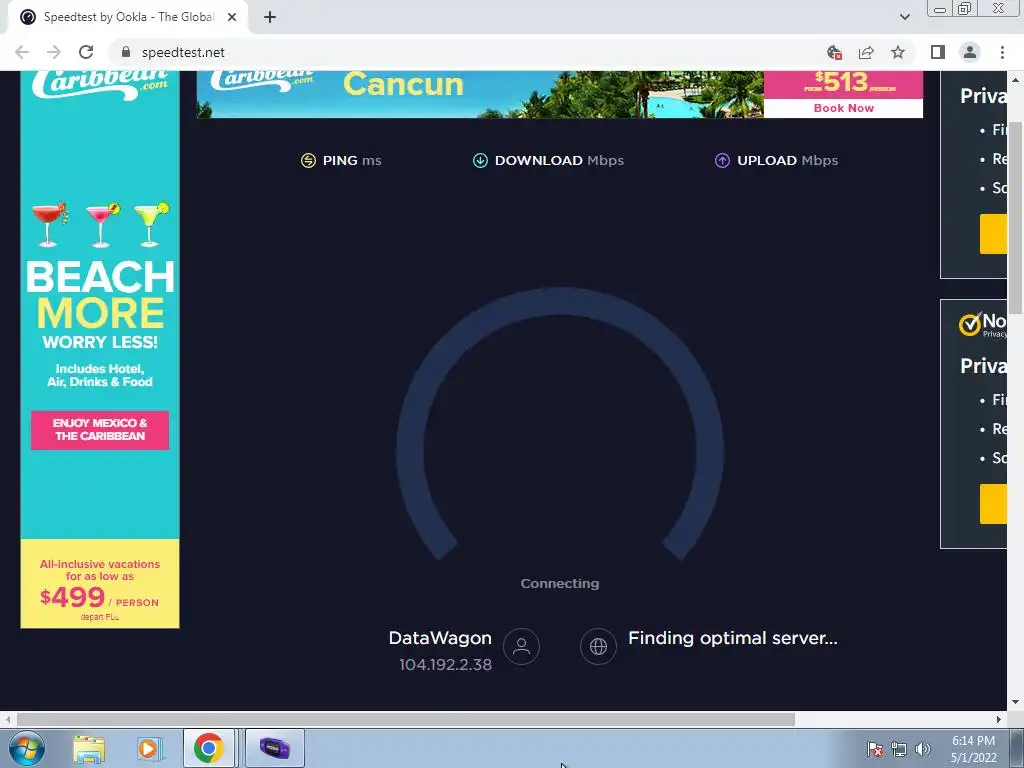Open the Chrome profile avatar

(970, 52)
